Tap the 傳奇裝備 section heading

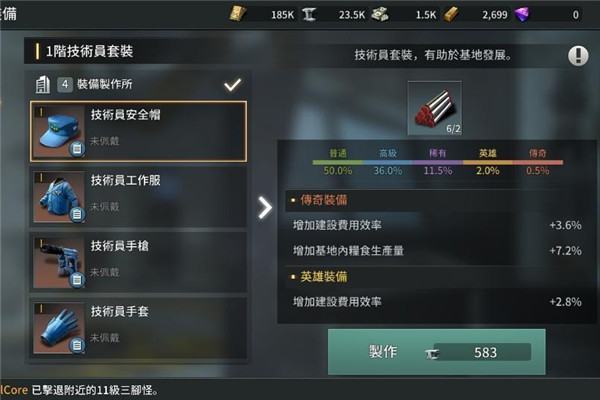point(324,200)
